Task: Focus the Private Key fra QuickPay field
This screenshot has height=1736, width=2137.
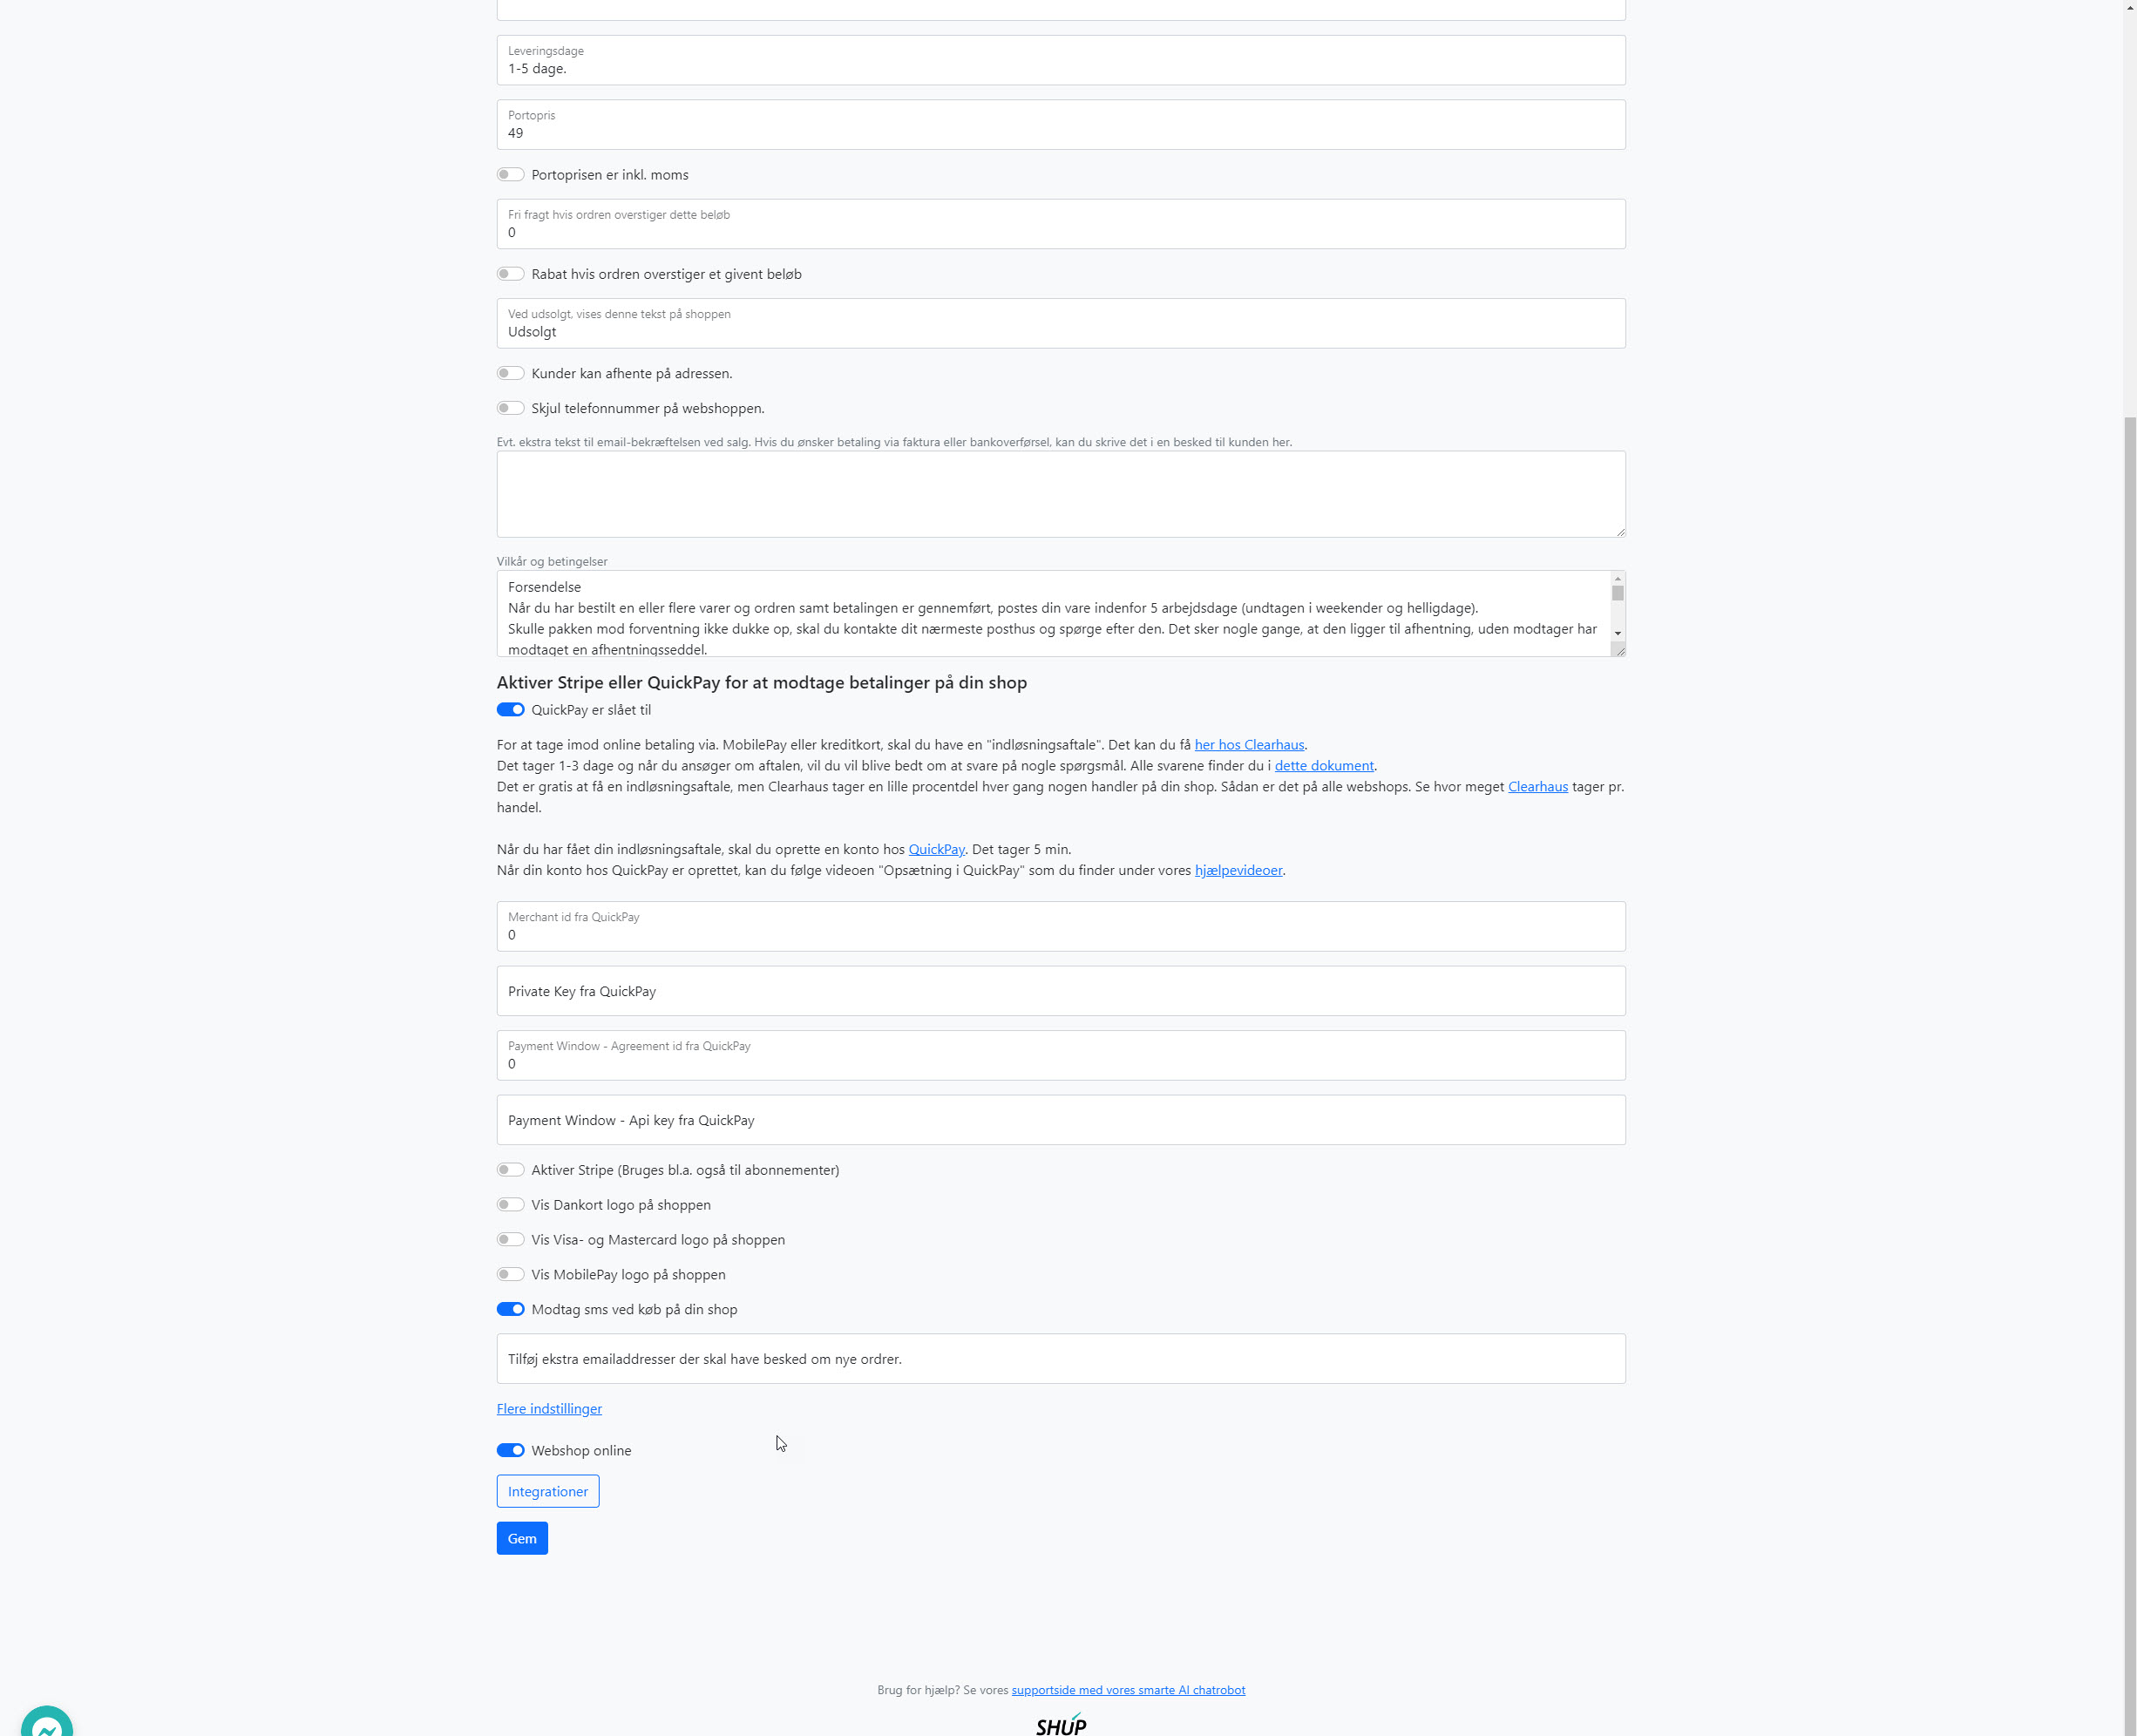Action: [1060, 992]
